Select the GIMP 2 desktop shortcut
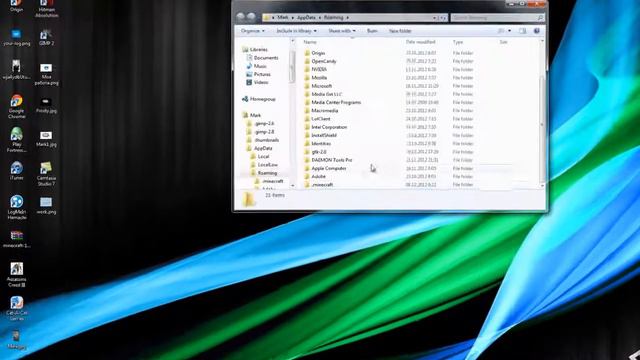 [46, 37]
